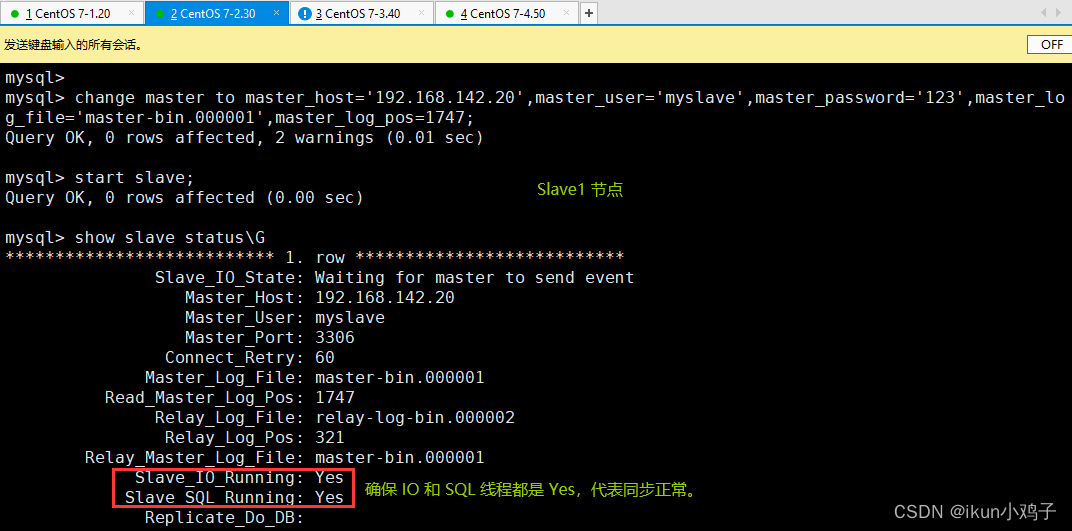Click the Slave_SQL_Running Yes value
The width and height of the screenshot is (1072, 531).
330,498
